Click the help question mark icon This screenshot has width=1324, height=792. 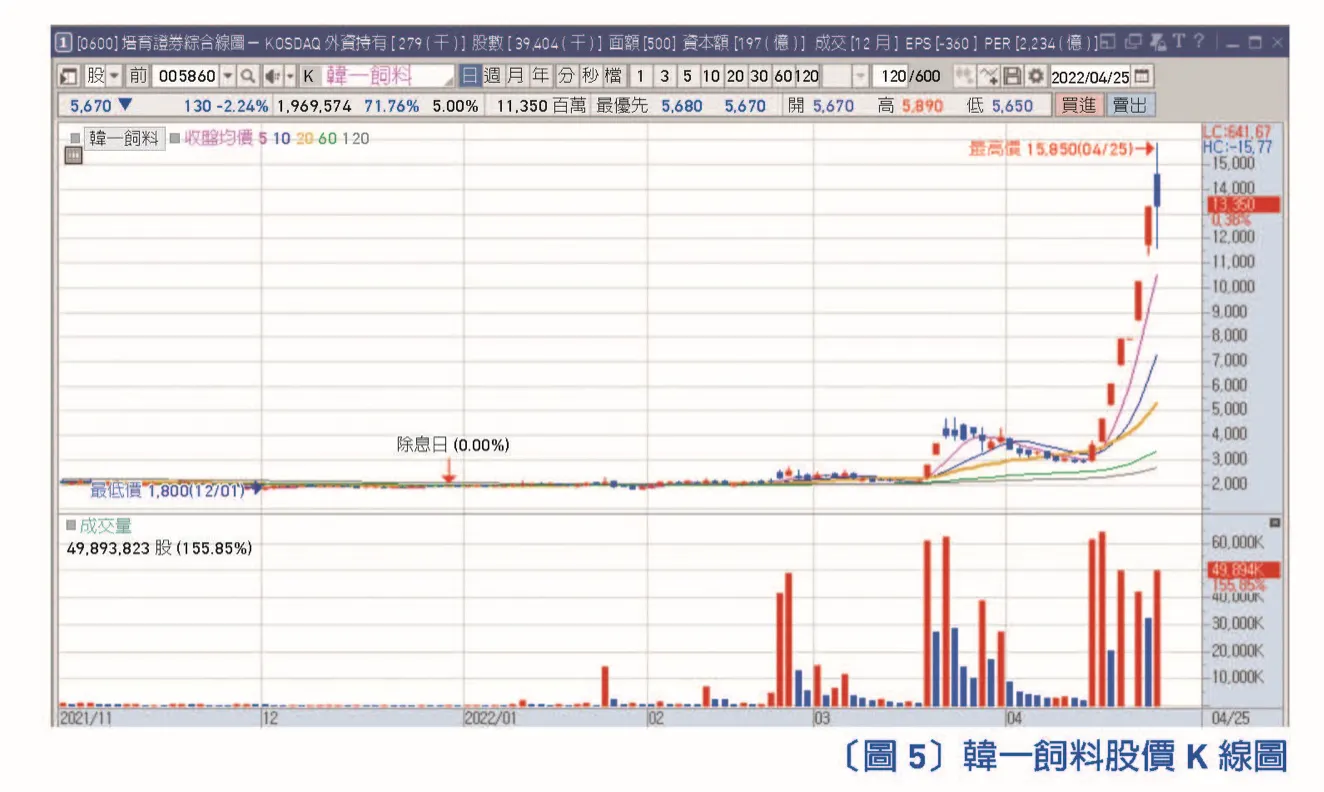pyautogui.click(x=1199, y=42)
